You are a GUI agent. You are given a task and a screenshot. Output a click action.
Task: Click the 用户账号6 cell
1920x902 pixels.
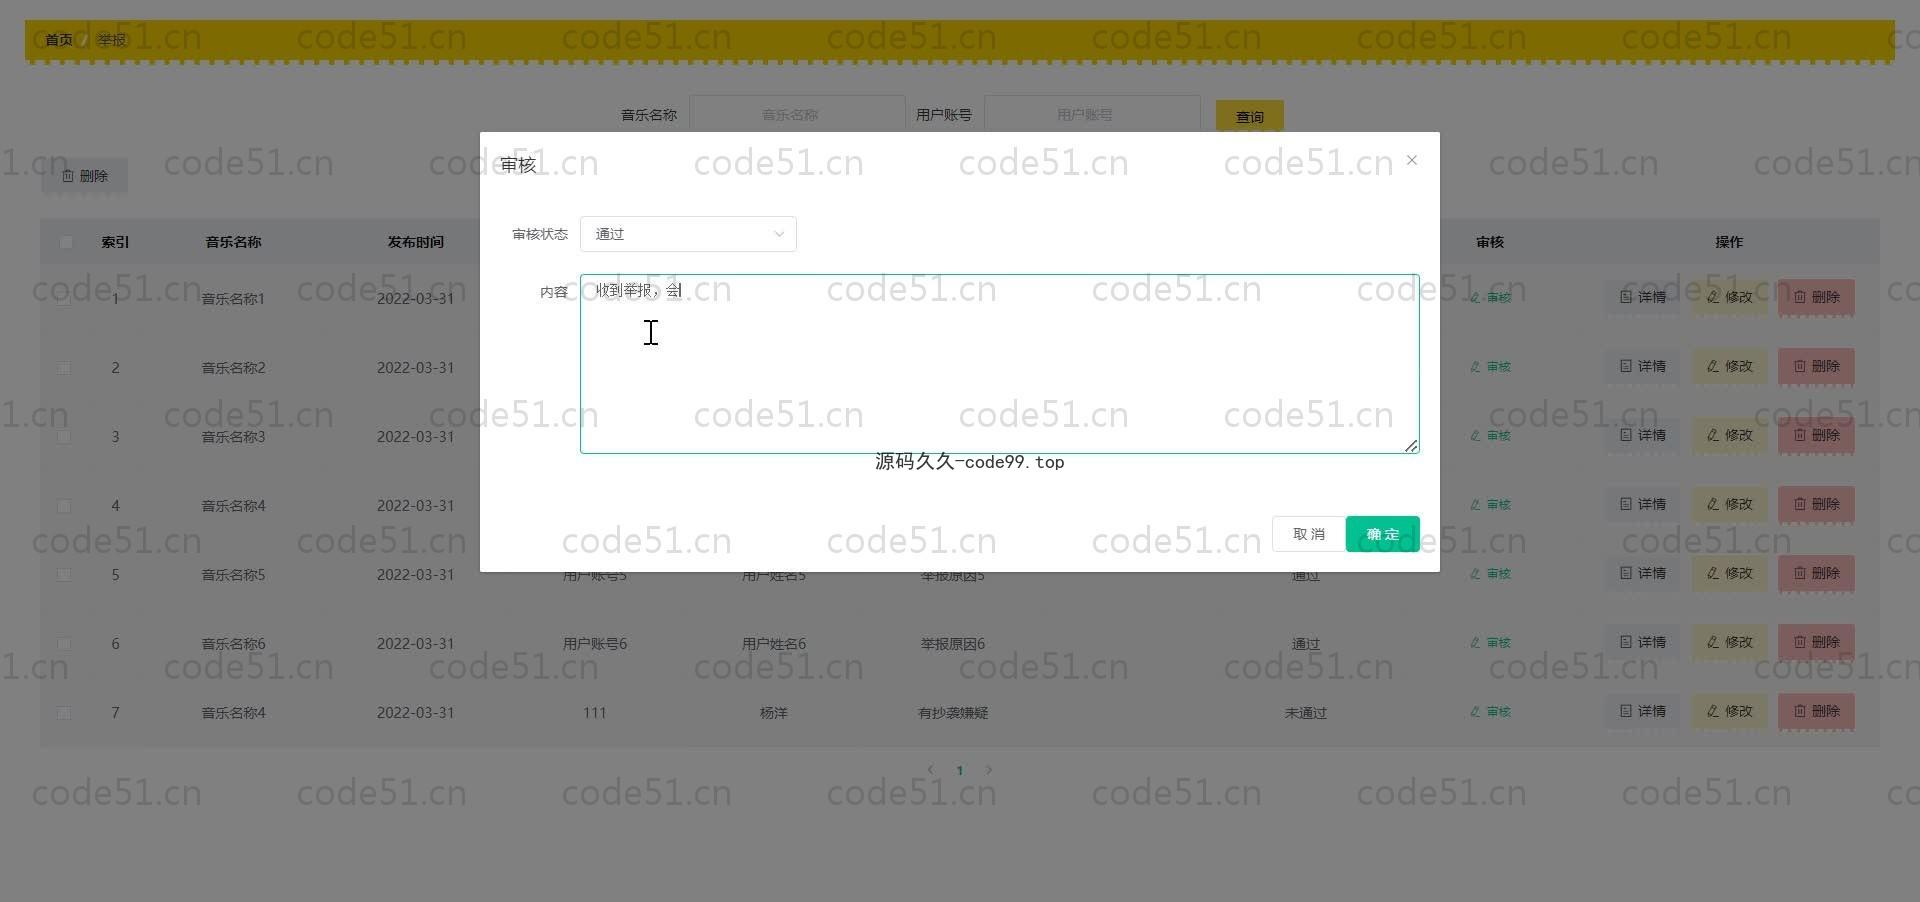(x=595, y=644)
